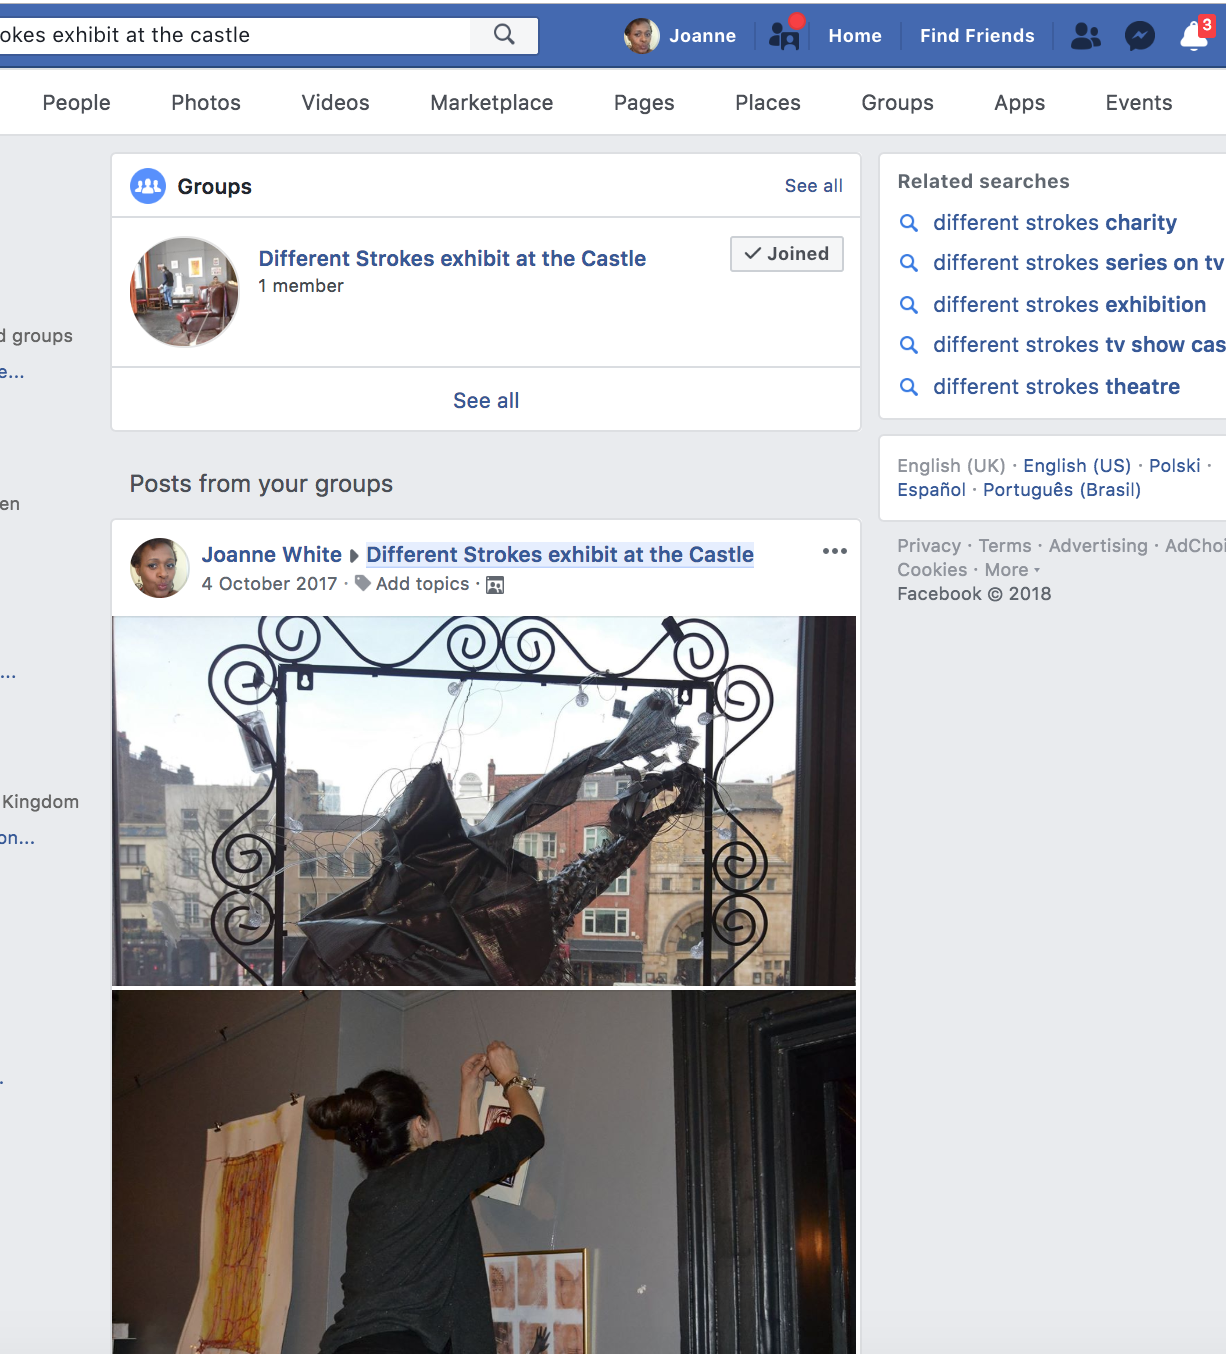Open the Events tab
Screen dimensions: 1226x1354
point(1138,103)
